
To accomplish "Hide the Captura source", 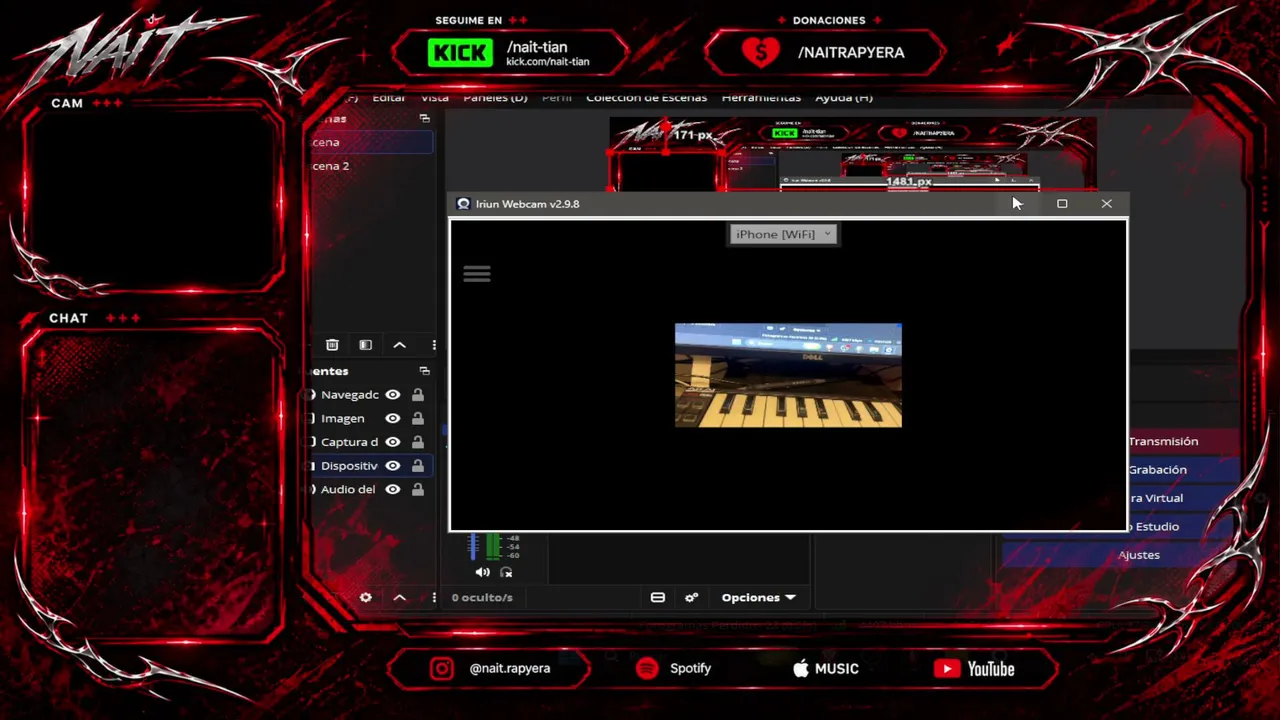I will (x=393, y=442).
